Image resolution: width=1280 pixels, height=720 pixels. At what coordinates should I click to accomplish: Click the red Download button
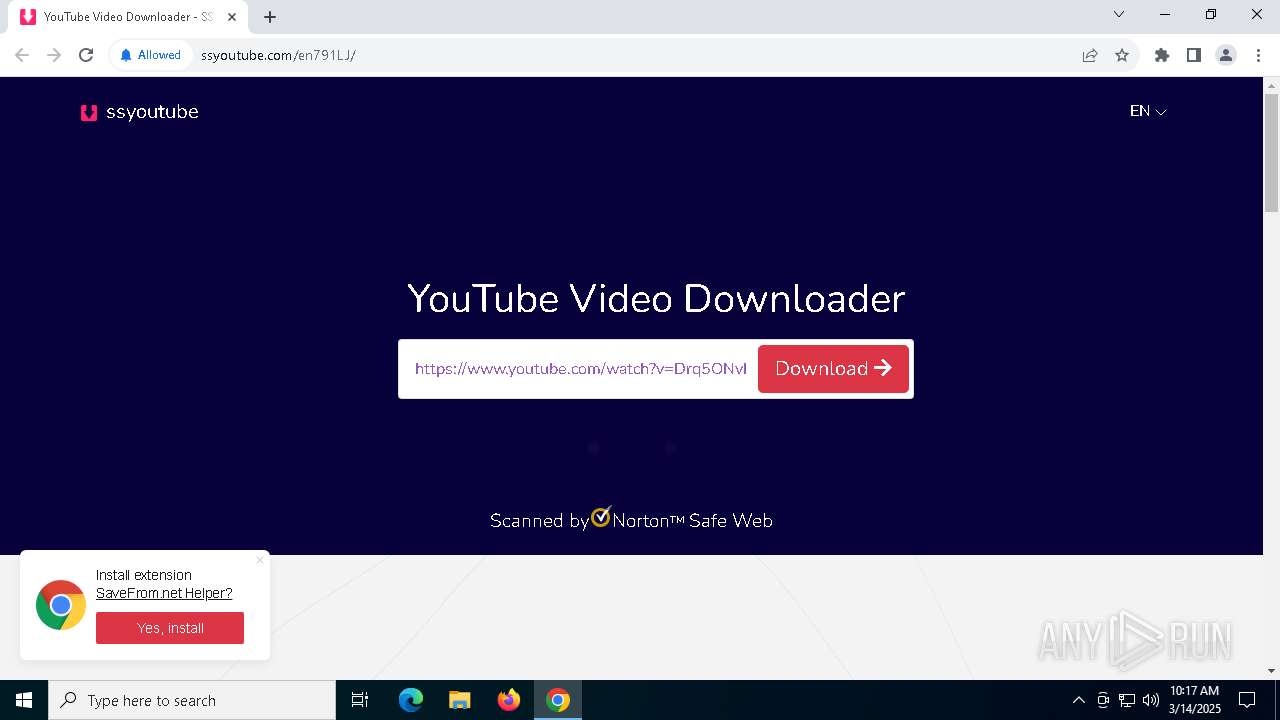pos(833,369)
